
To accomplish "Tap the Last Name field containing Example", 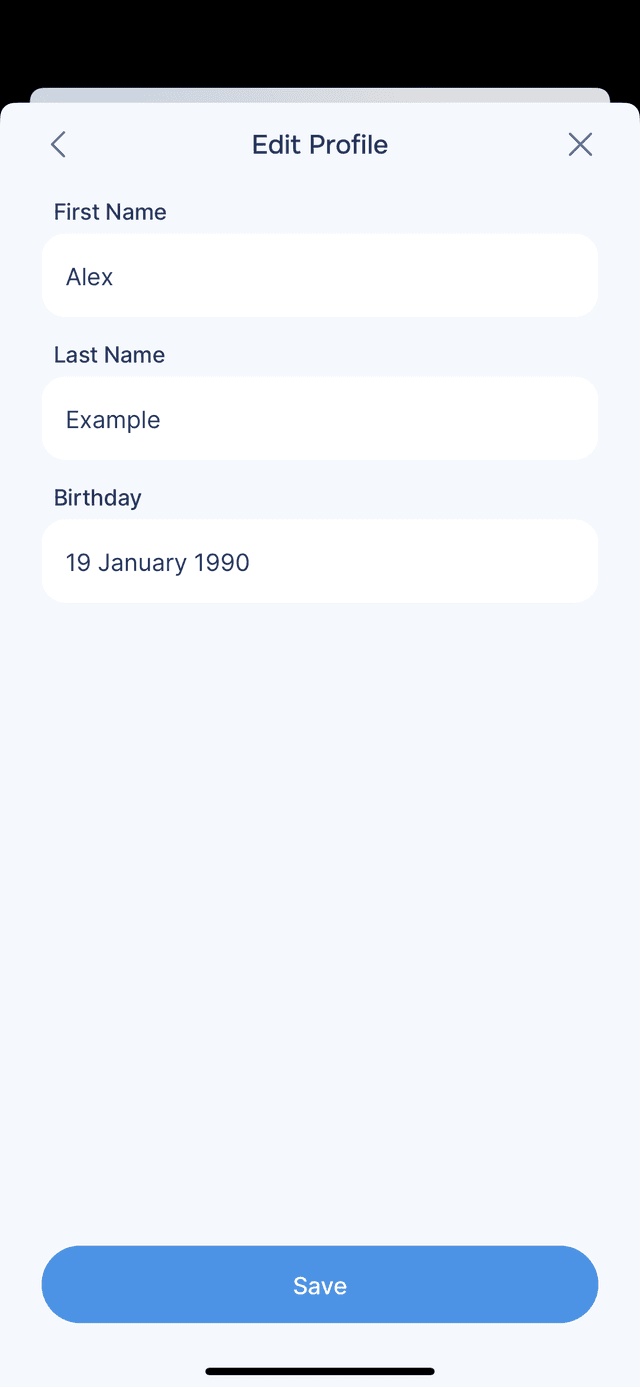I will (320, 418).
